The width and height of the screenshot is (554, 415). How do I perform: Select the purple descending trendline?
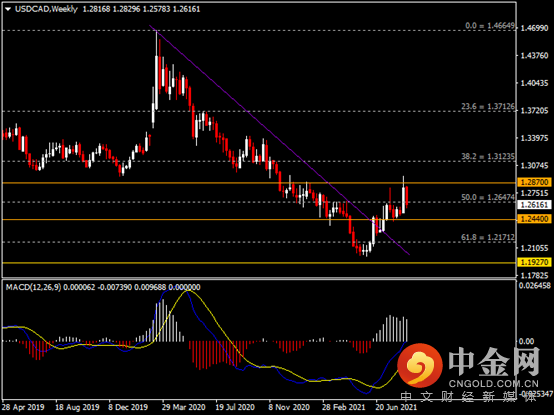(279, 140)
